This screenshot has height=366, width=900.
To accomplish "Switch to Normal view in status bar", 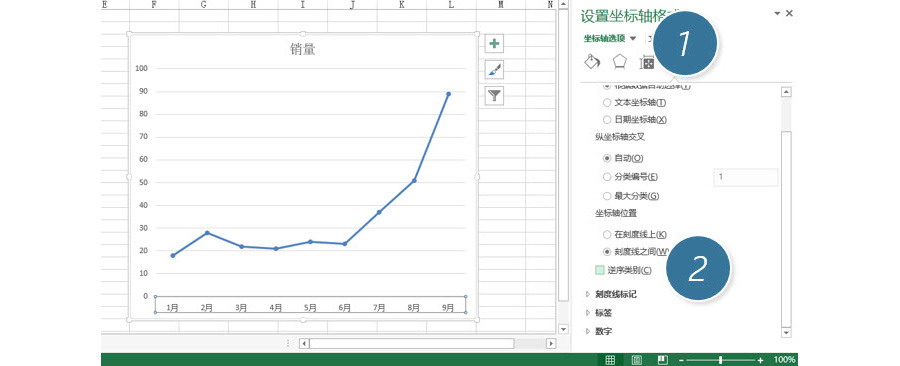I will (610, 360).
